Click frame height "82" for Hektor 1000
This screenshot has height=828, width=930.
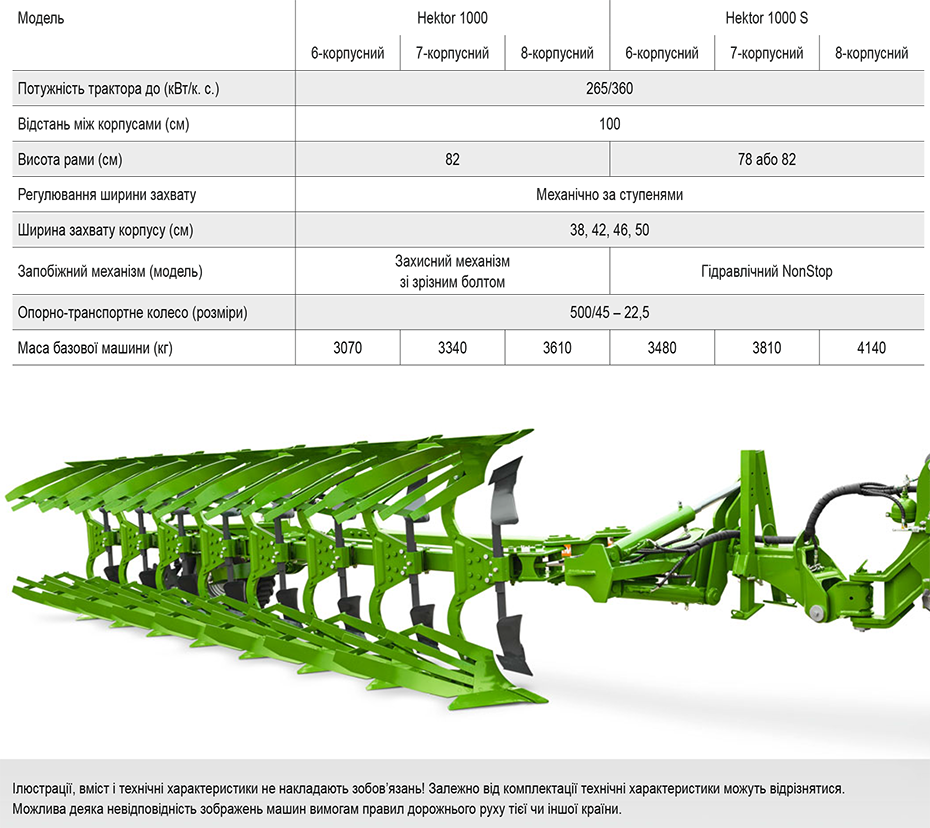click(453, 160)
